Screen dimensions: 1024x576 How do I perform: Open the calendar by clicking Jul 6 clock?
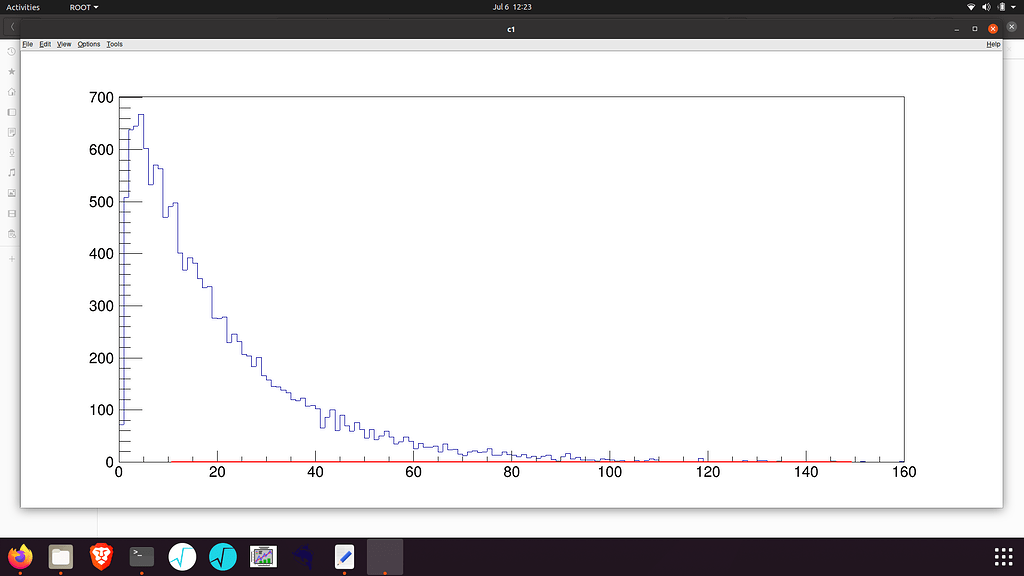(x=512, y=6)
